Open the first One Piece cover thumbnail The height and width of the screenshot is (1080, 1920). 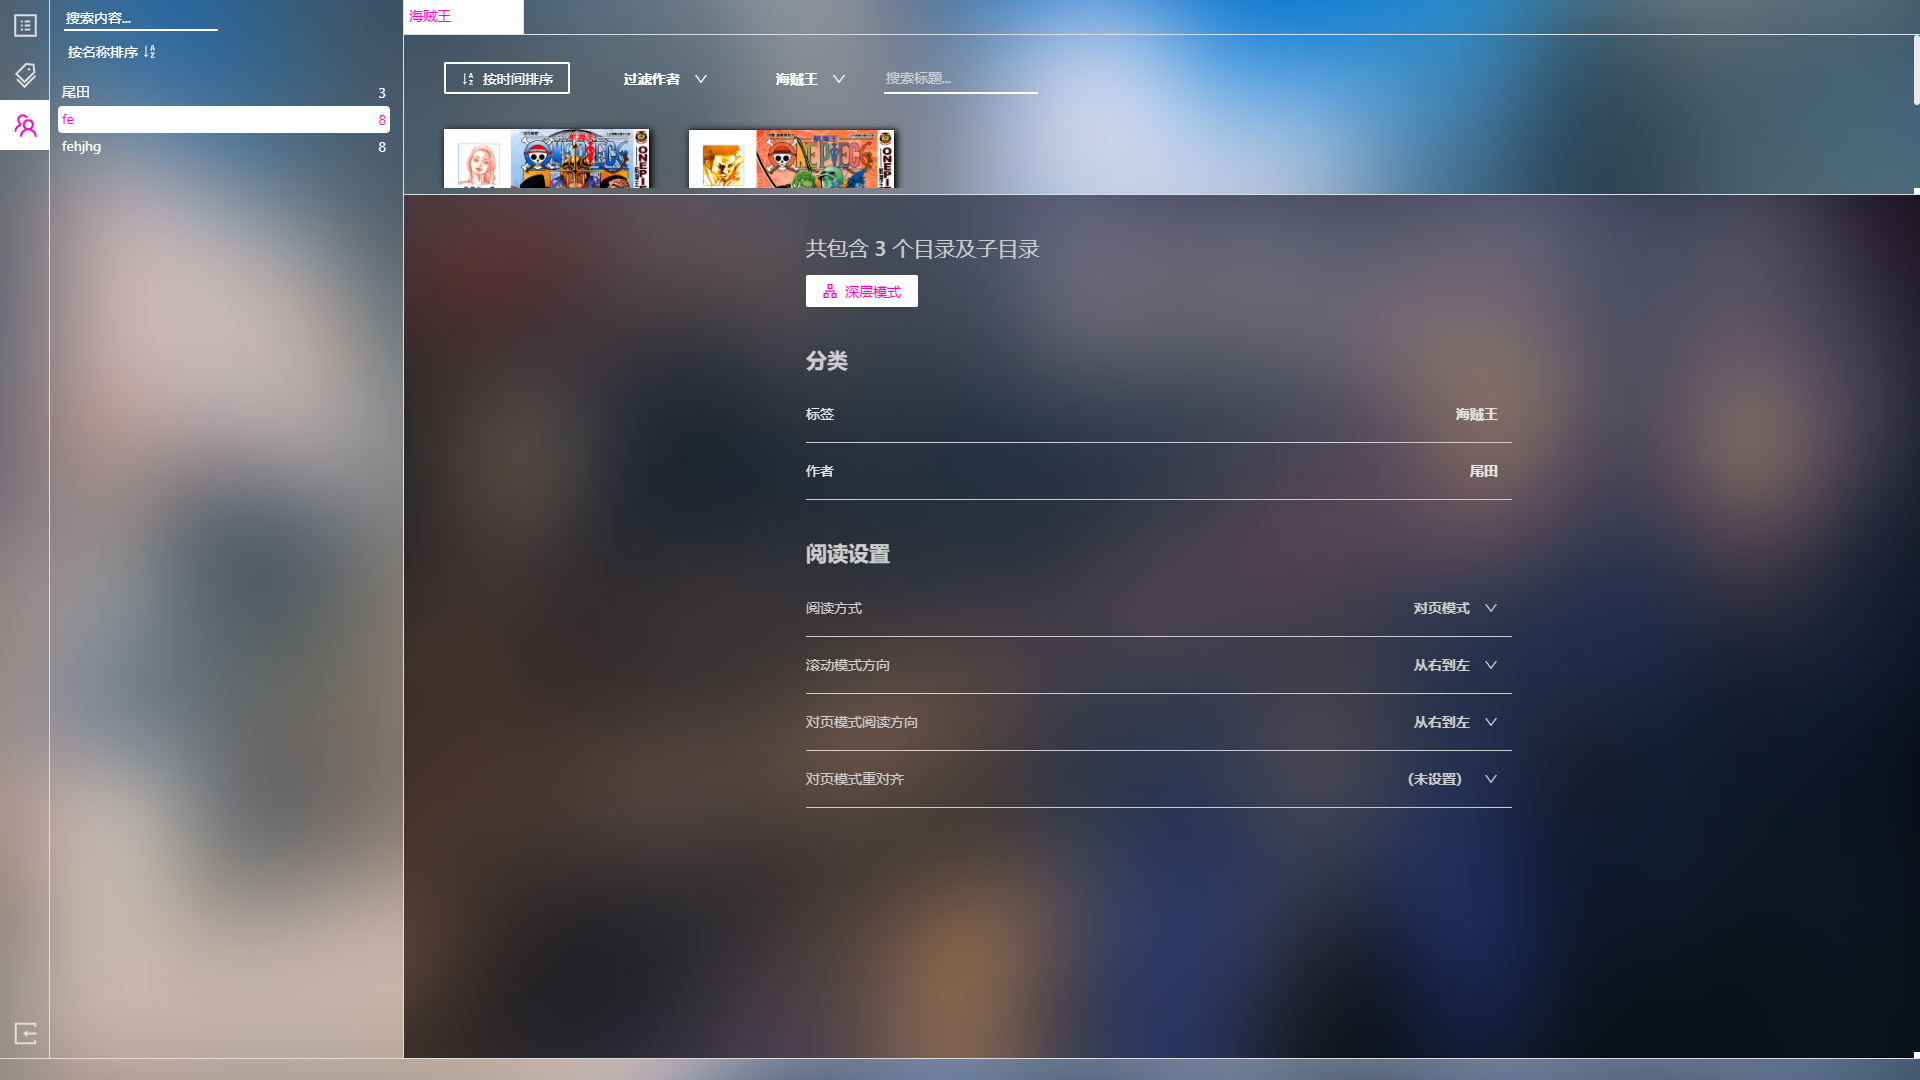coord(546,158)
